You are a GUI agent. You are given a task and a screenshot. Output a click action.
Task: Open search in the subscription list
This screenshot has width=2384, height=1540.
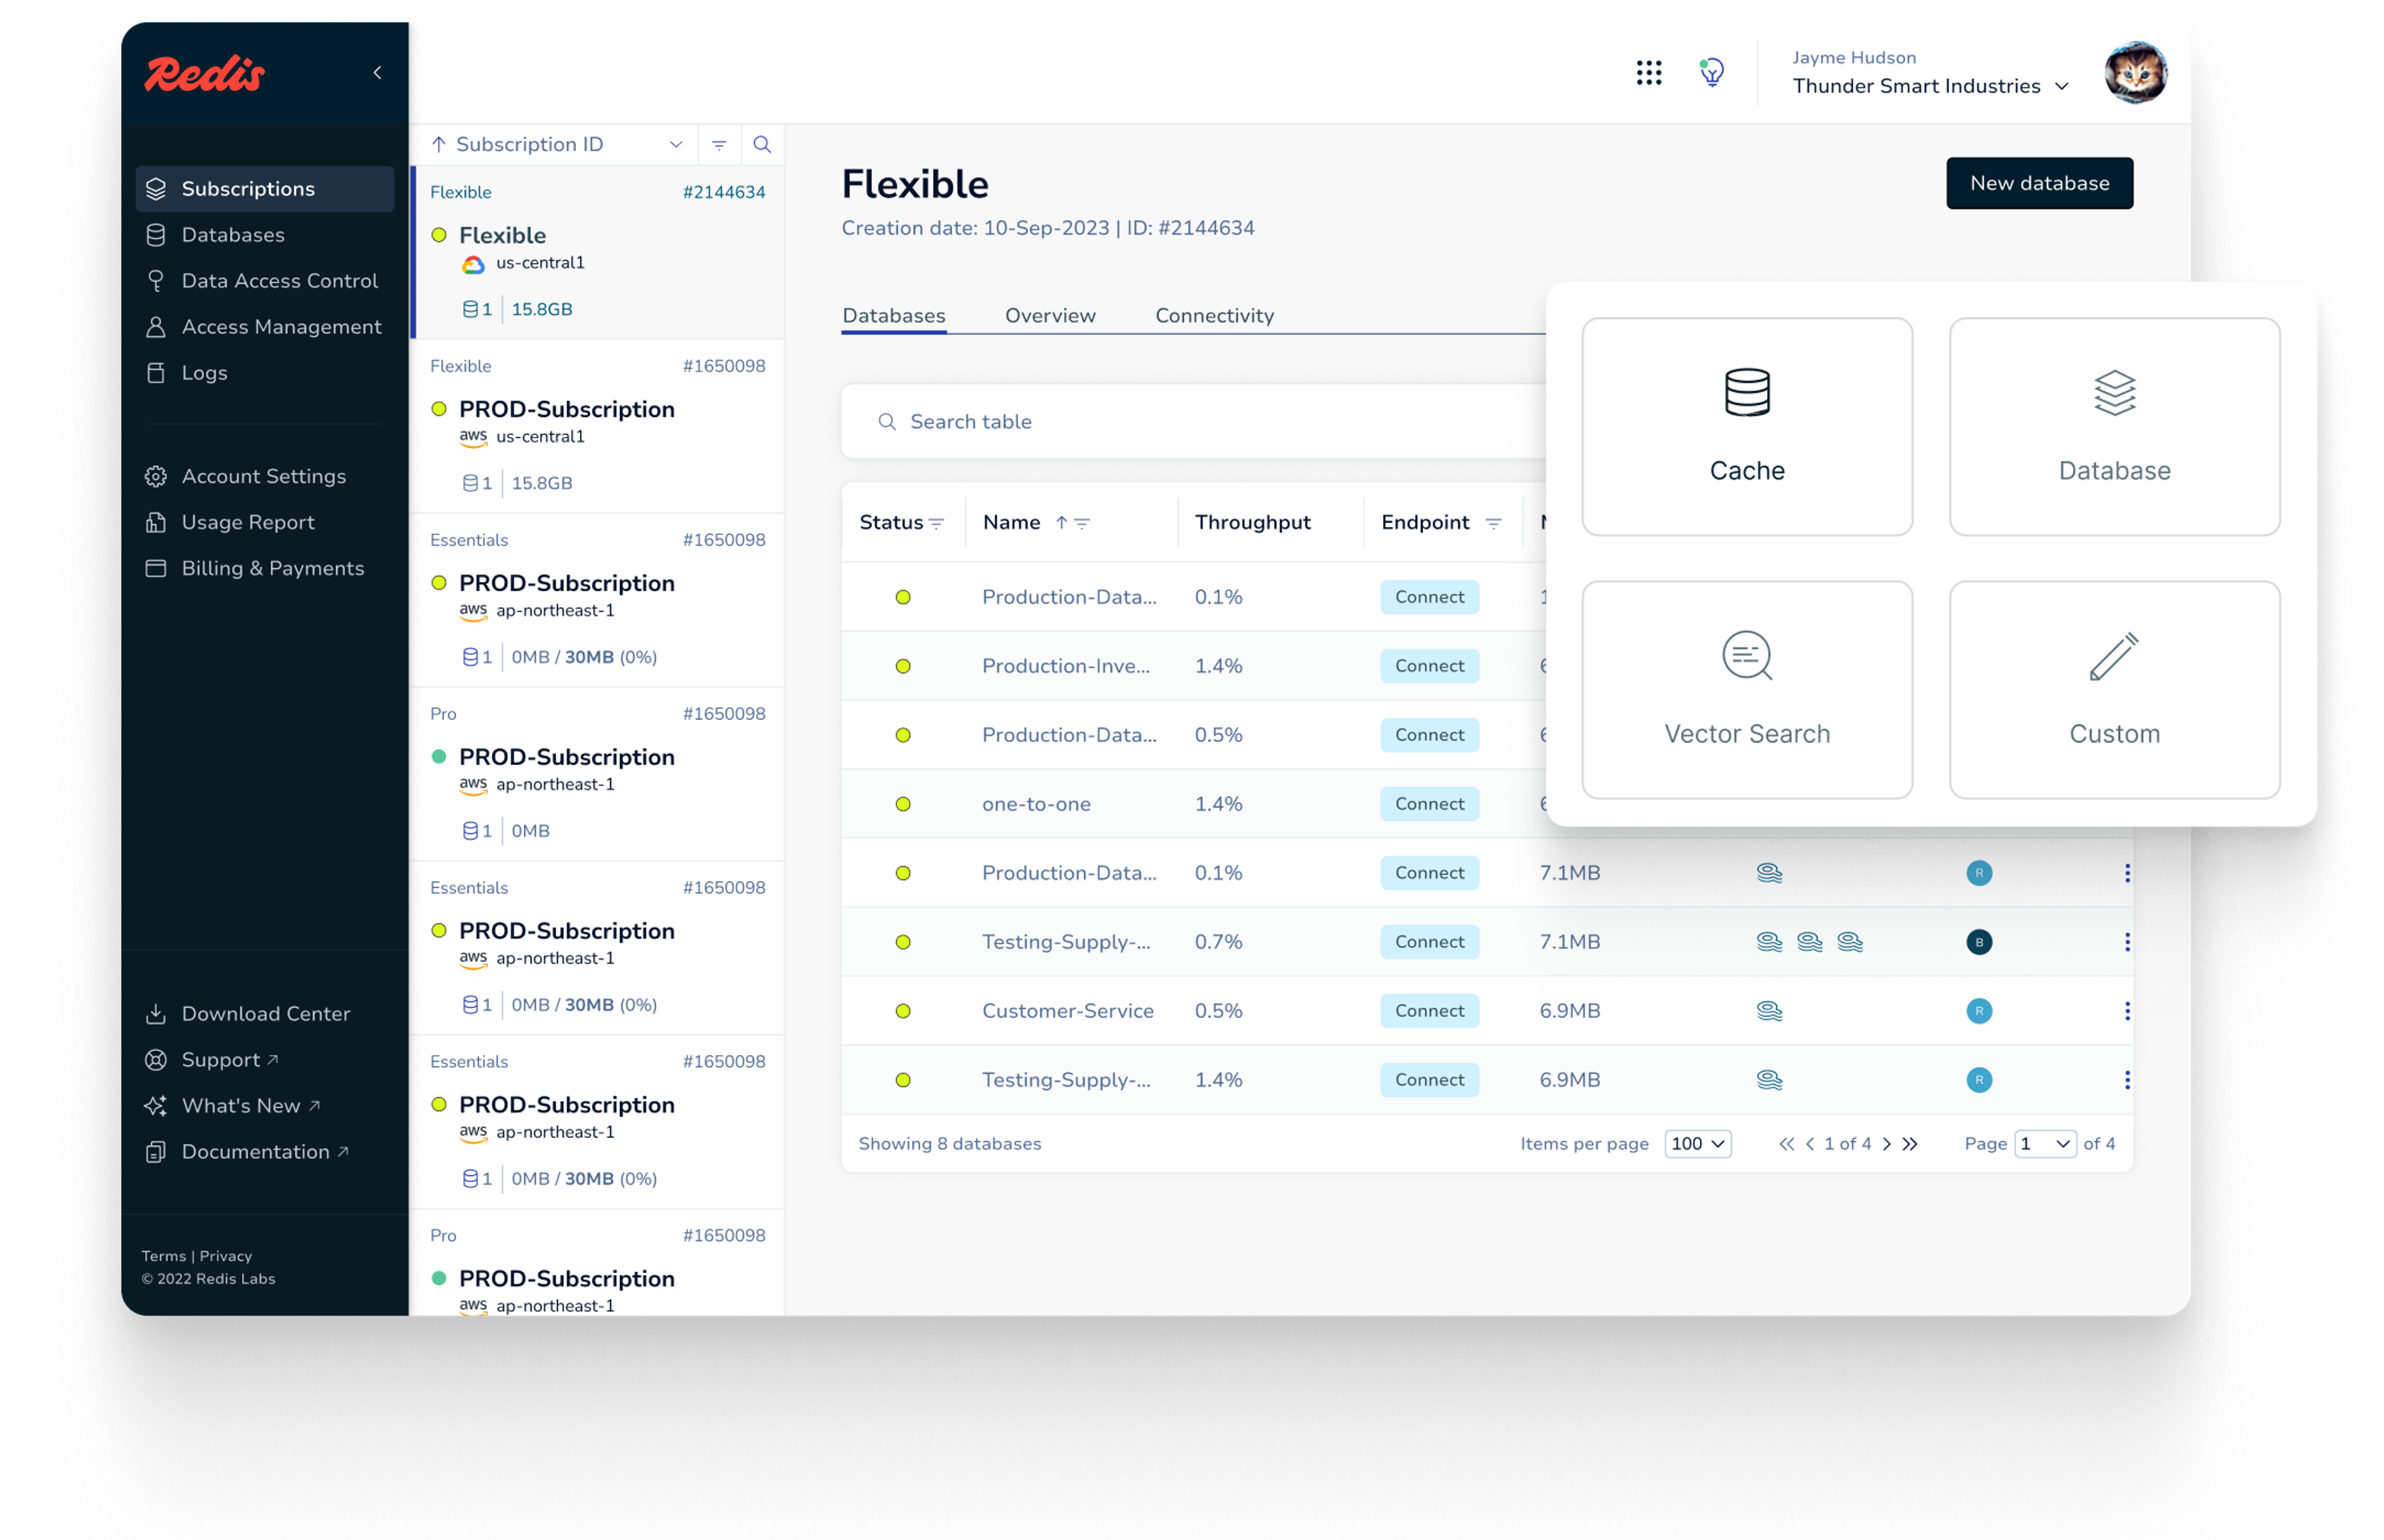pos(762,144)
